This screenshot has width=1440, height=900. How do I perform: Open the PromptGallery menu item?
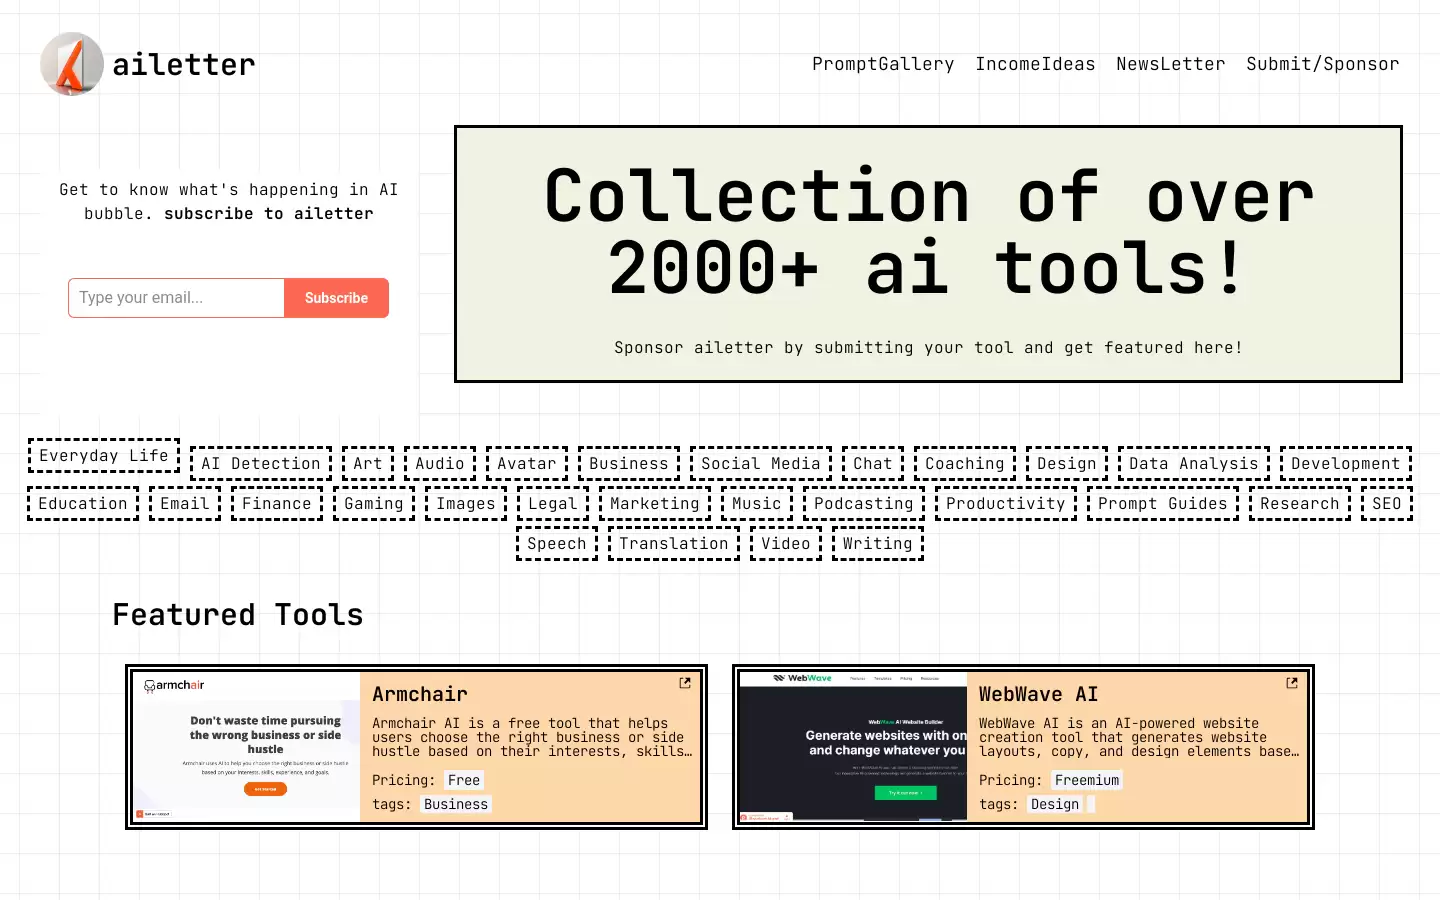[x=883, y=64]
